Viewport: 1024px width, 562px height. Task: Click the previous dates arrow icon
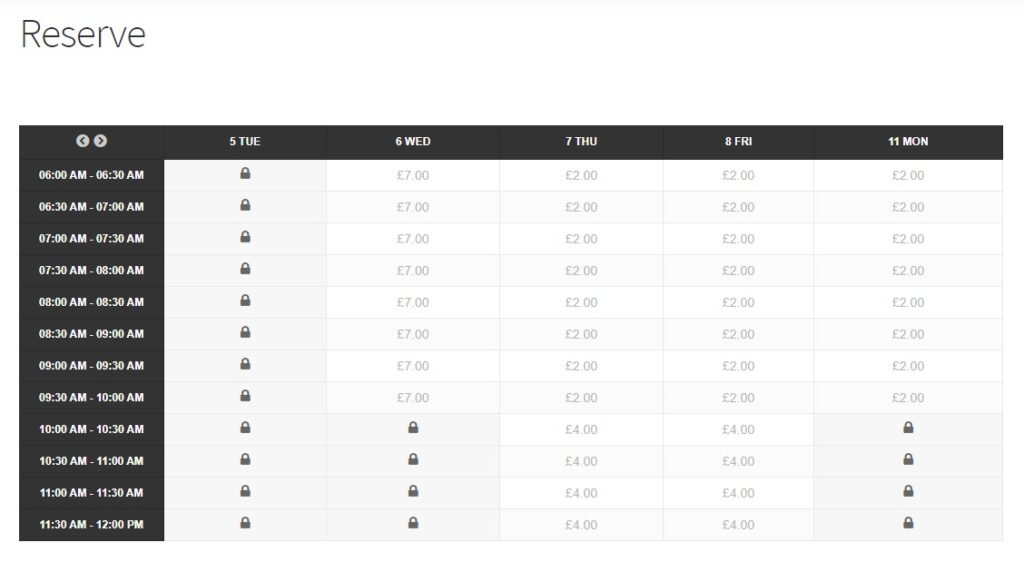coord(83,142)
